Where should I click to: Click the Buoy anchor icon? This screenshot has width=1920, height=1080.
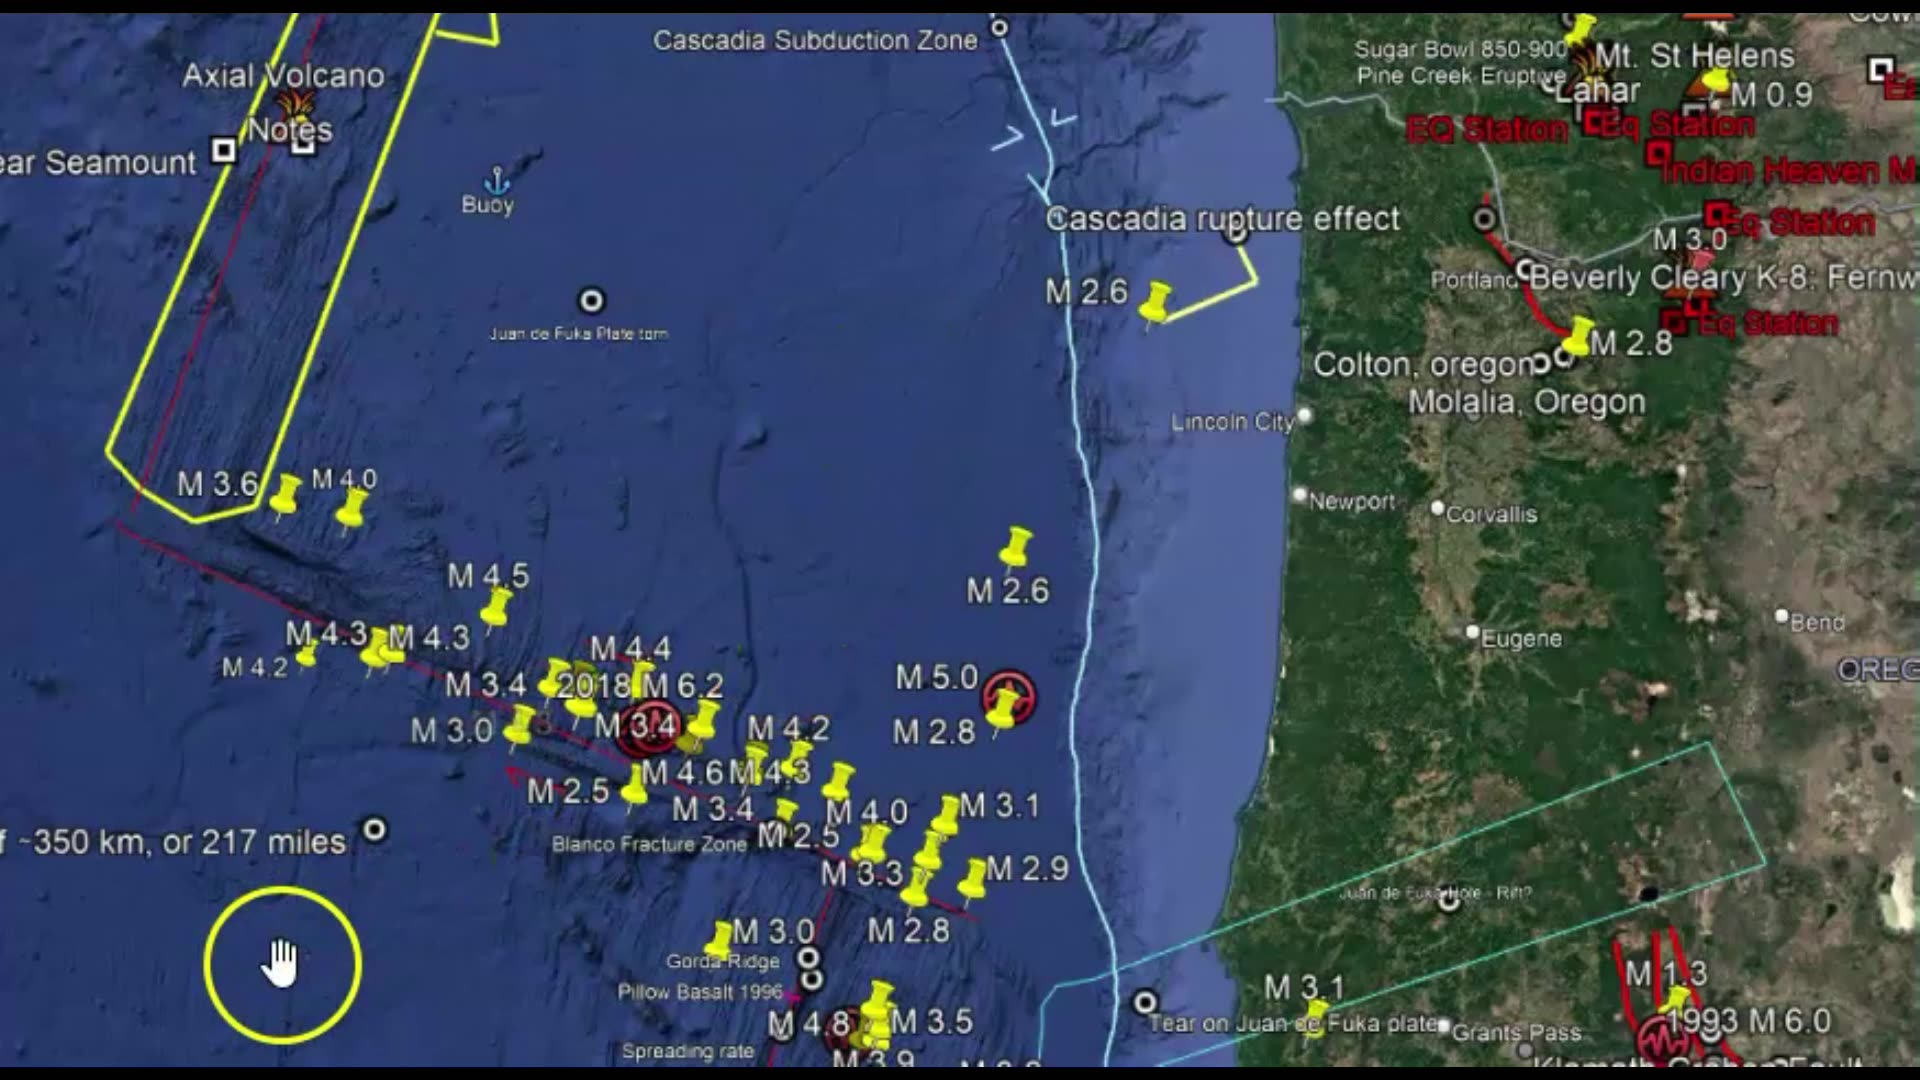(497, 181)
